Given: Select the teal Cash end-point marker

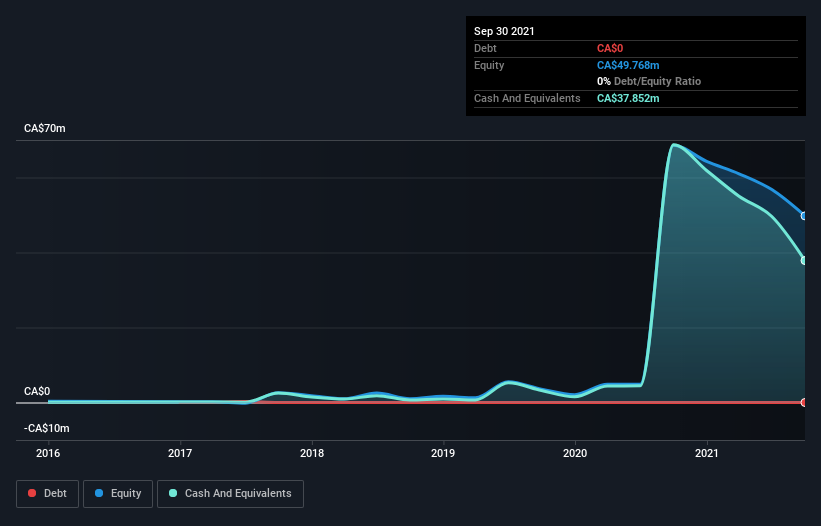Looking at the screenshot, I should point(804,260).
